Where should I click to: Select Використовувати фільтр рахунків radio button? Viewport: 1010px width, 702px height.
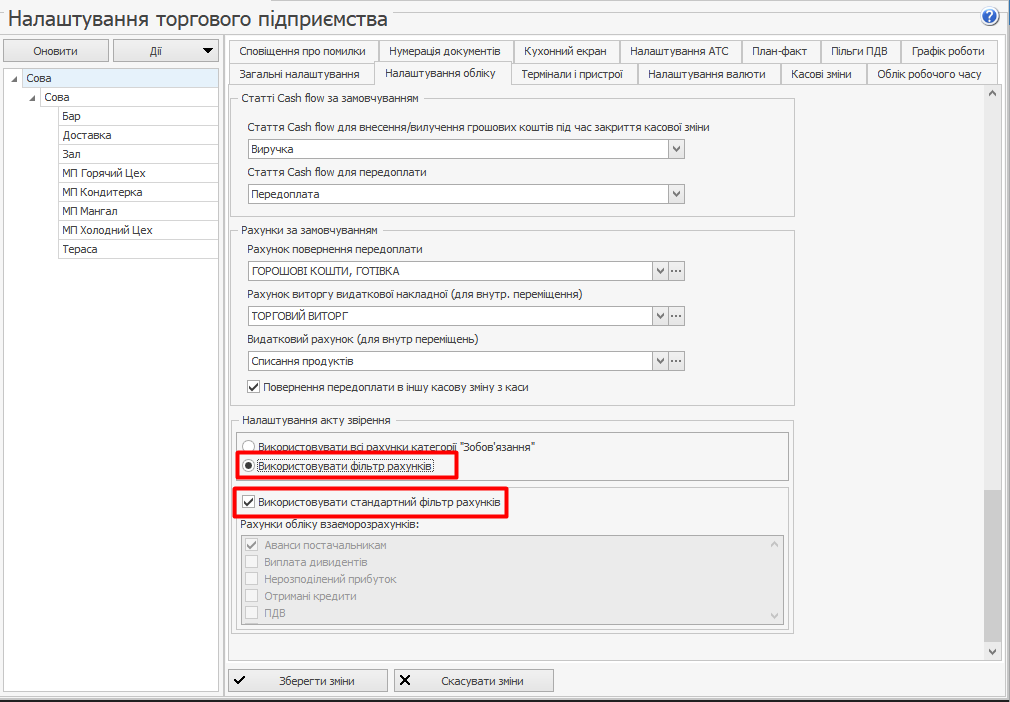click(x=248, y=466)
